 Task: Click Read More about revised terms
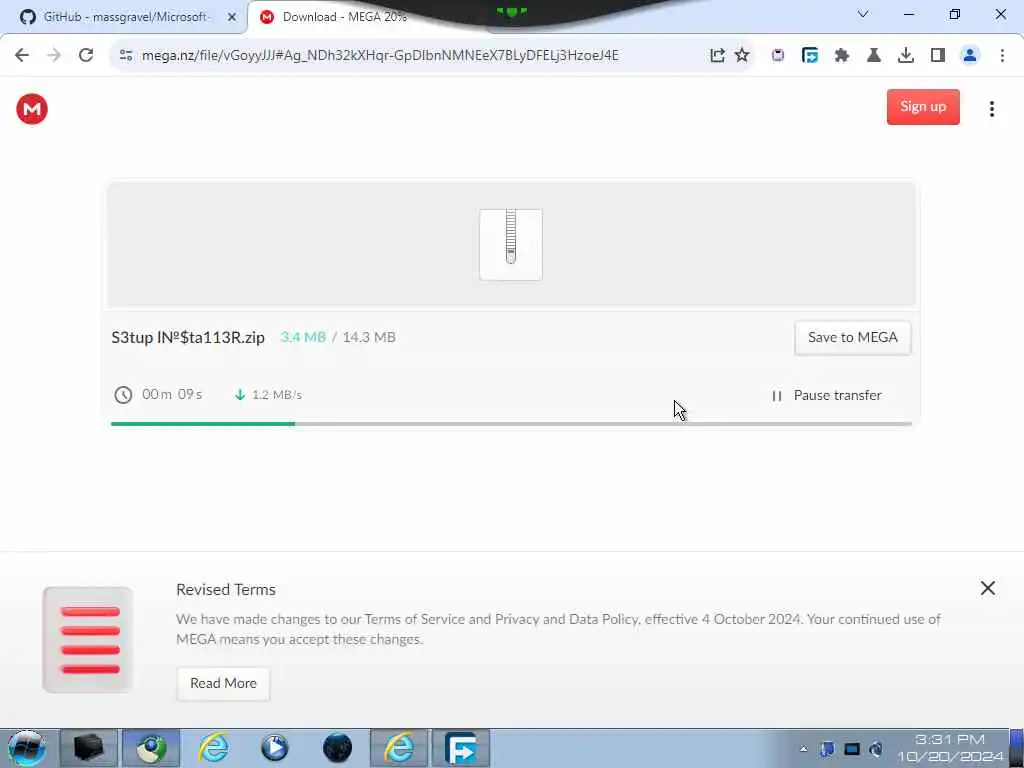coord(223,684)
